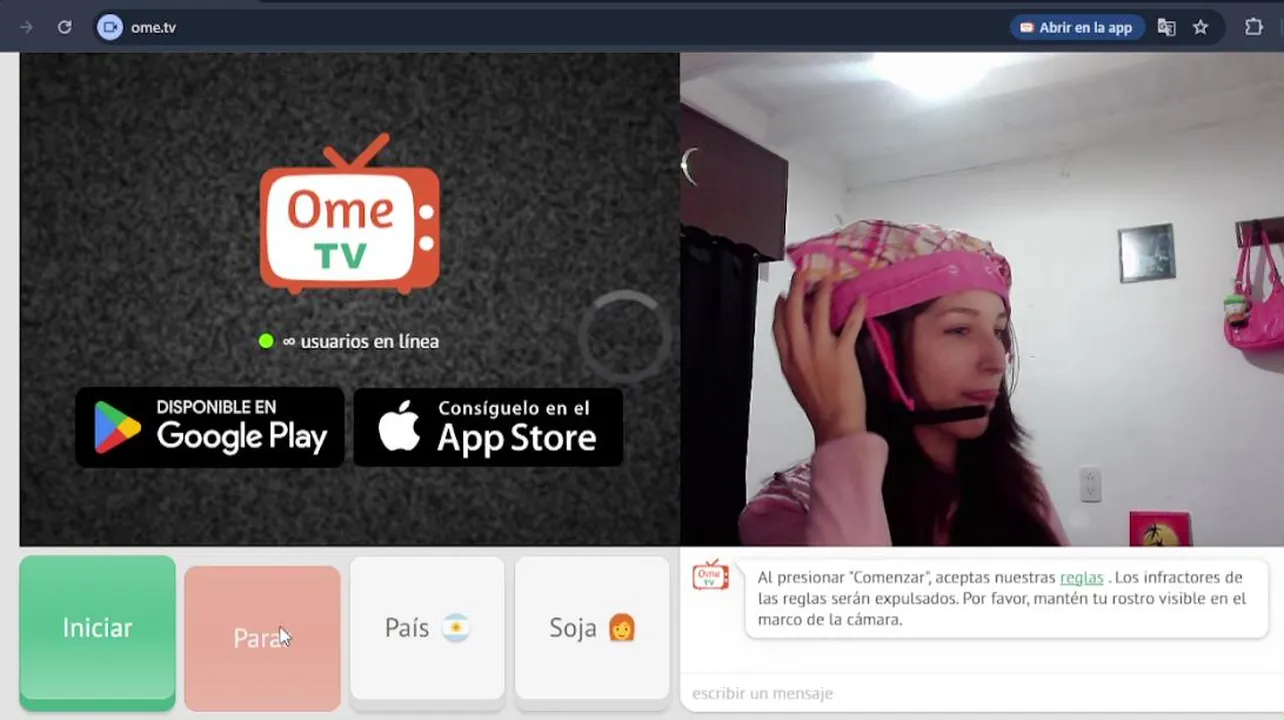This screenshot has height=720, width=1284.
Task: Click the OmeTV logo in video panel
Action: (x=349, y=214)
